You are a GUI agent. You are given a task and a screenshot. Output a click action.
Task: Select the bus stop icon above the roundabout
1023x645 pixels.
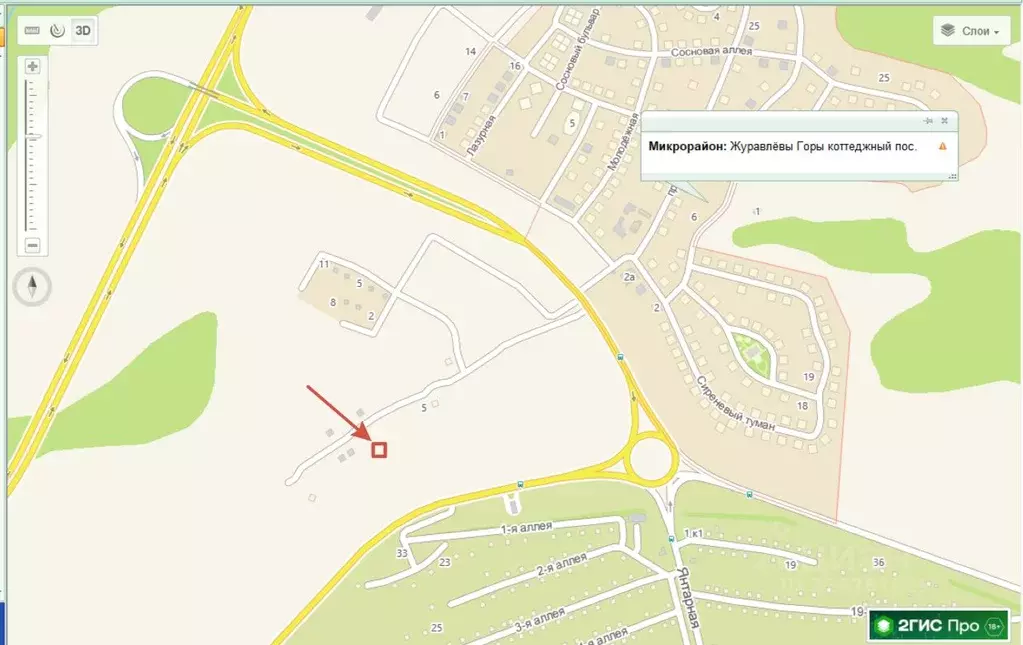(620, 357)
